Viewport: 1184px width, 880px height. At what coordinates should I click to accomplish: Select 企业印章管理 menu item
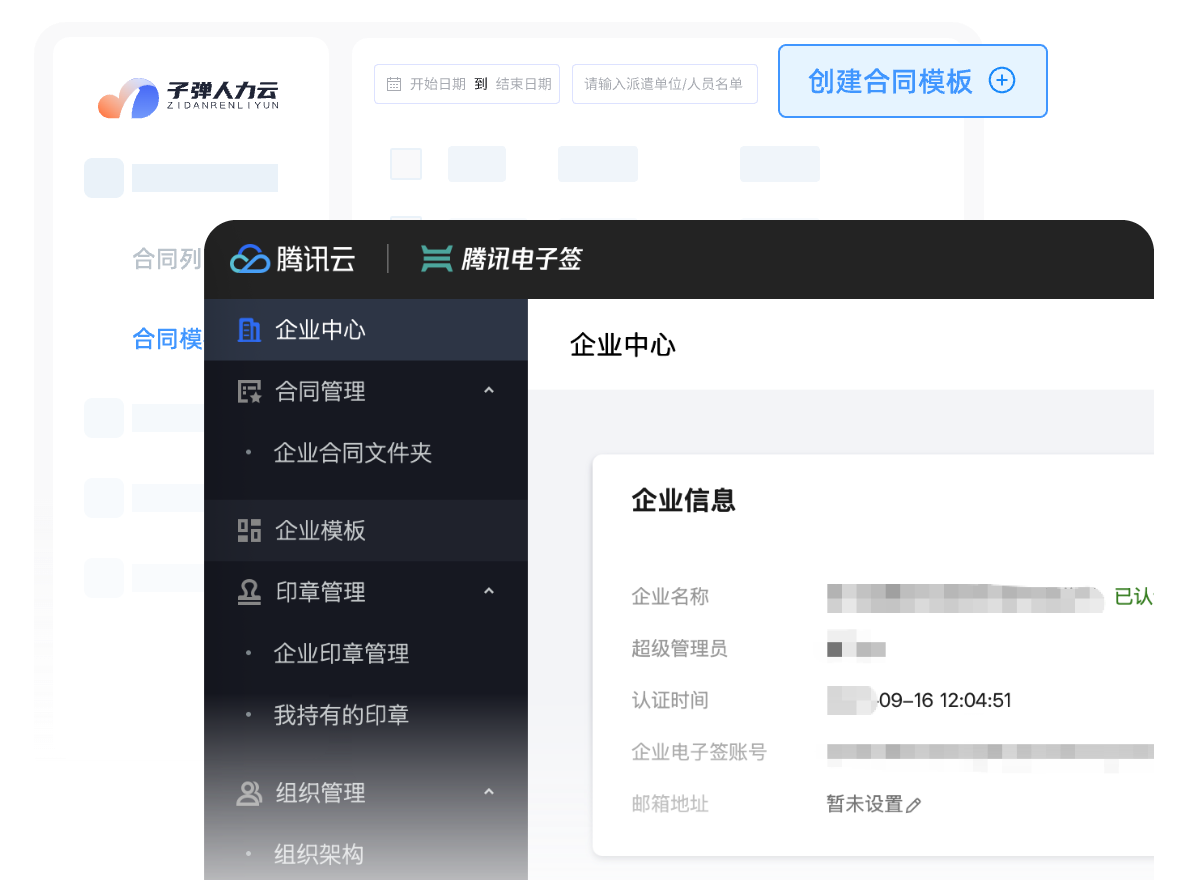pos(341,654)
